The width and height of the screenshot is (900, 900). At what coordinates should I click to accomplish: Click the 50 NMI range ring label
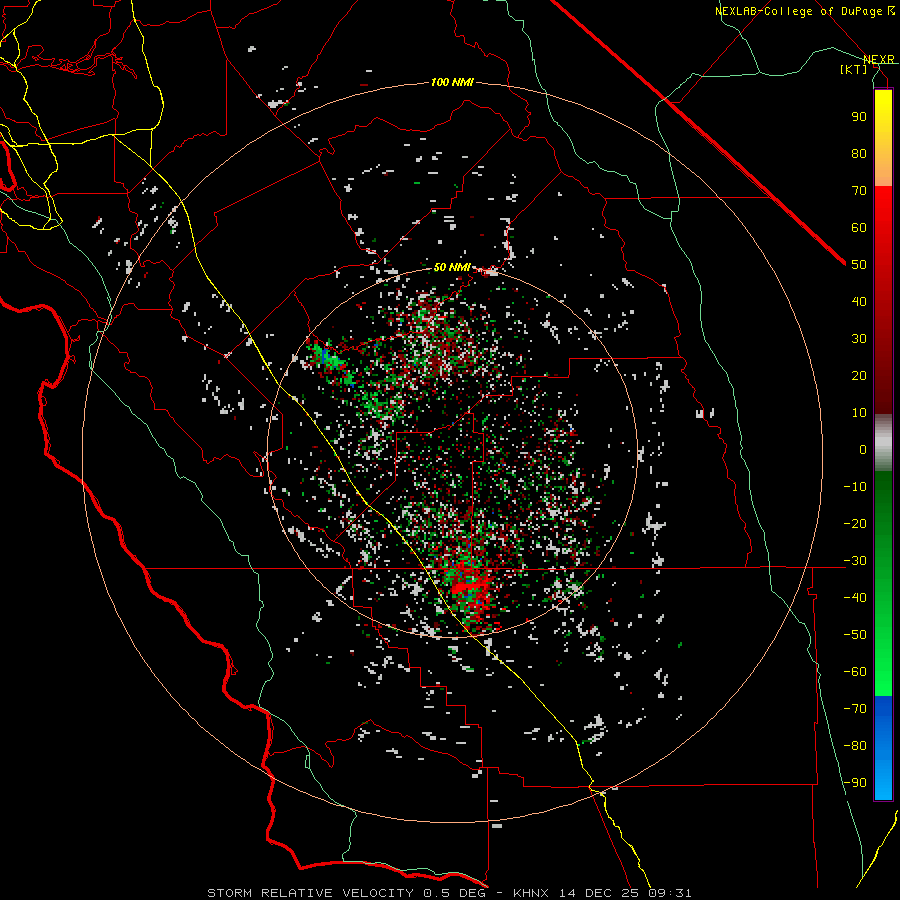pyautogui.click(x=452, y=267)
